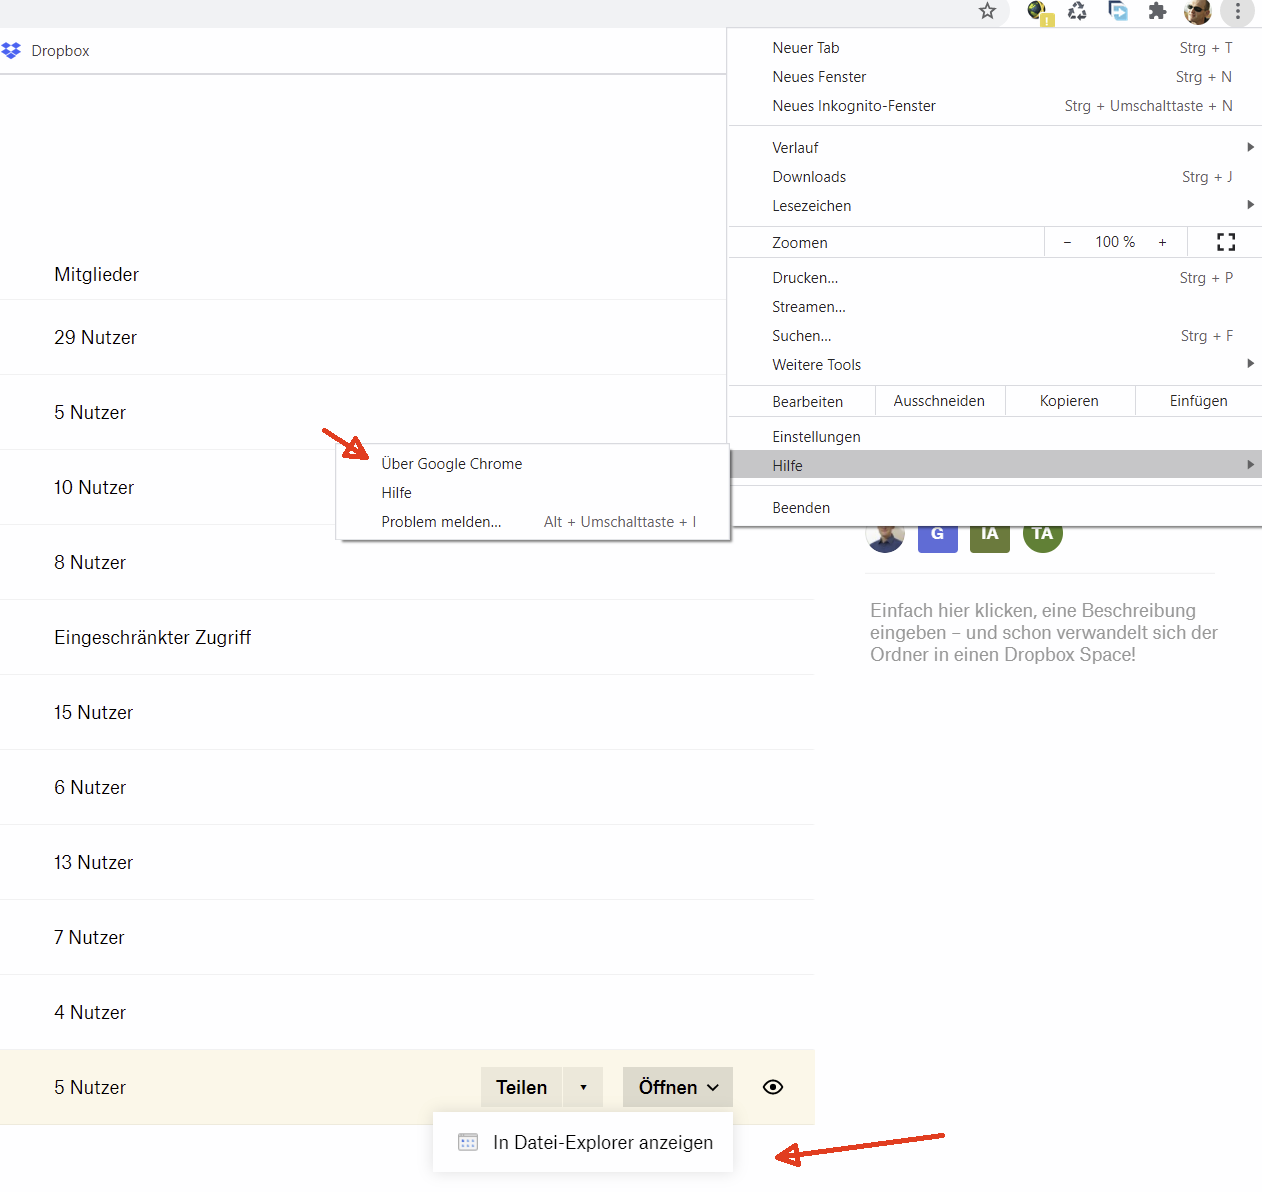
Task: Click calendar icon beside In Datei-Explorer anzeigen
Action: [468, 1142]
